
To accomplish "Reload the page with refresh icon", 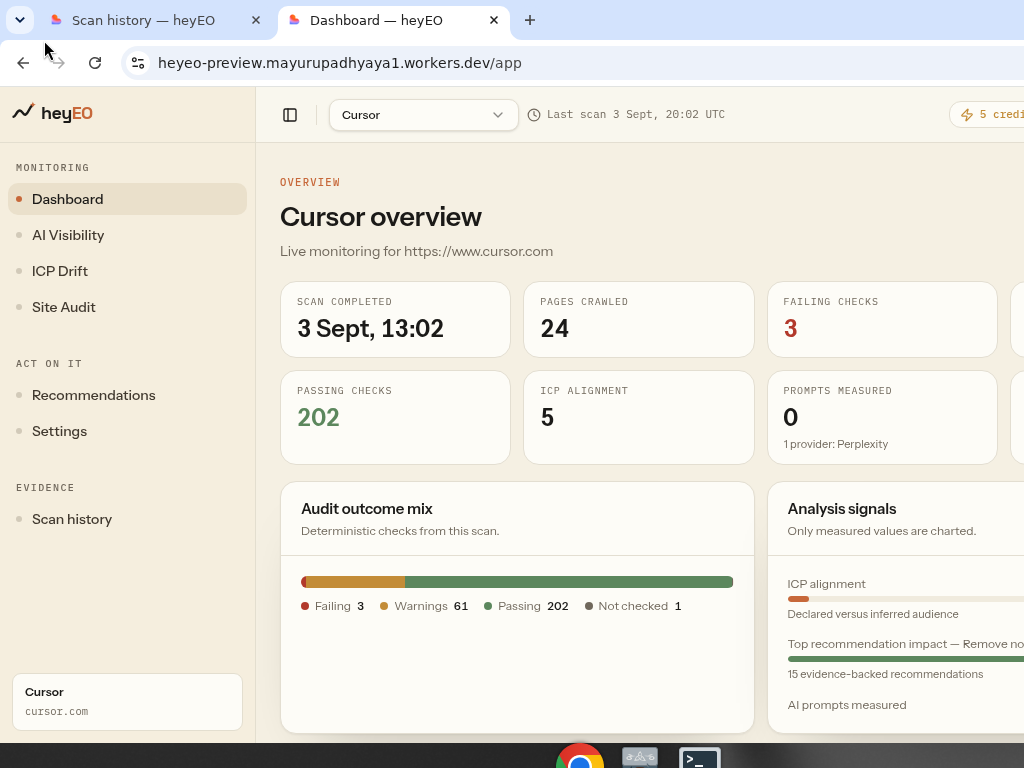I will pos(95,63).
